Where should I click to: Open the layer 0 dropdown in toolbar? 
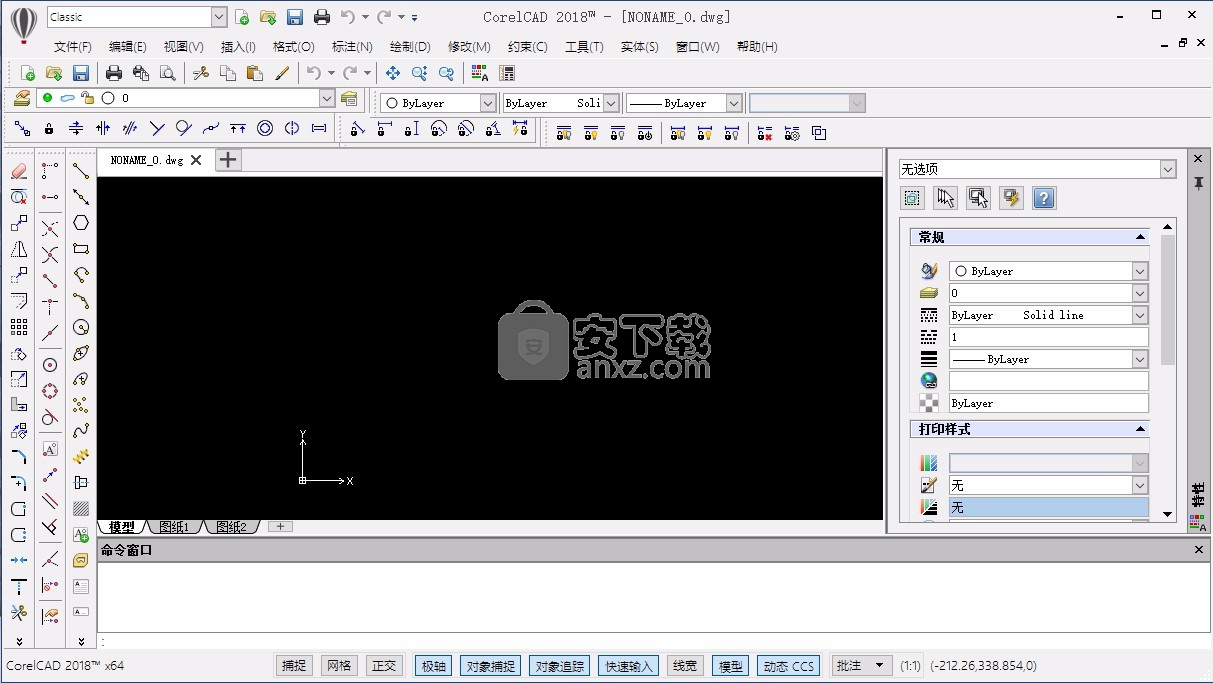click(x=327, y=98)
